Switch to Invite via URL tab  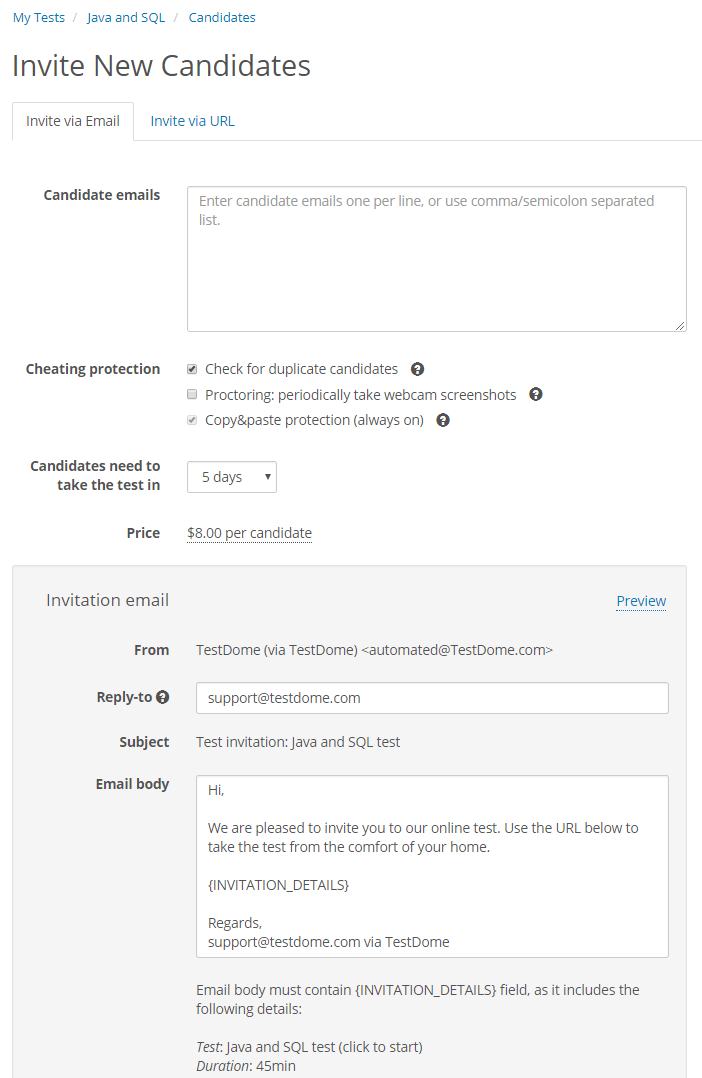[192, 121]
